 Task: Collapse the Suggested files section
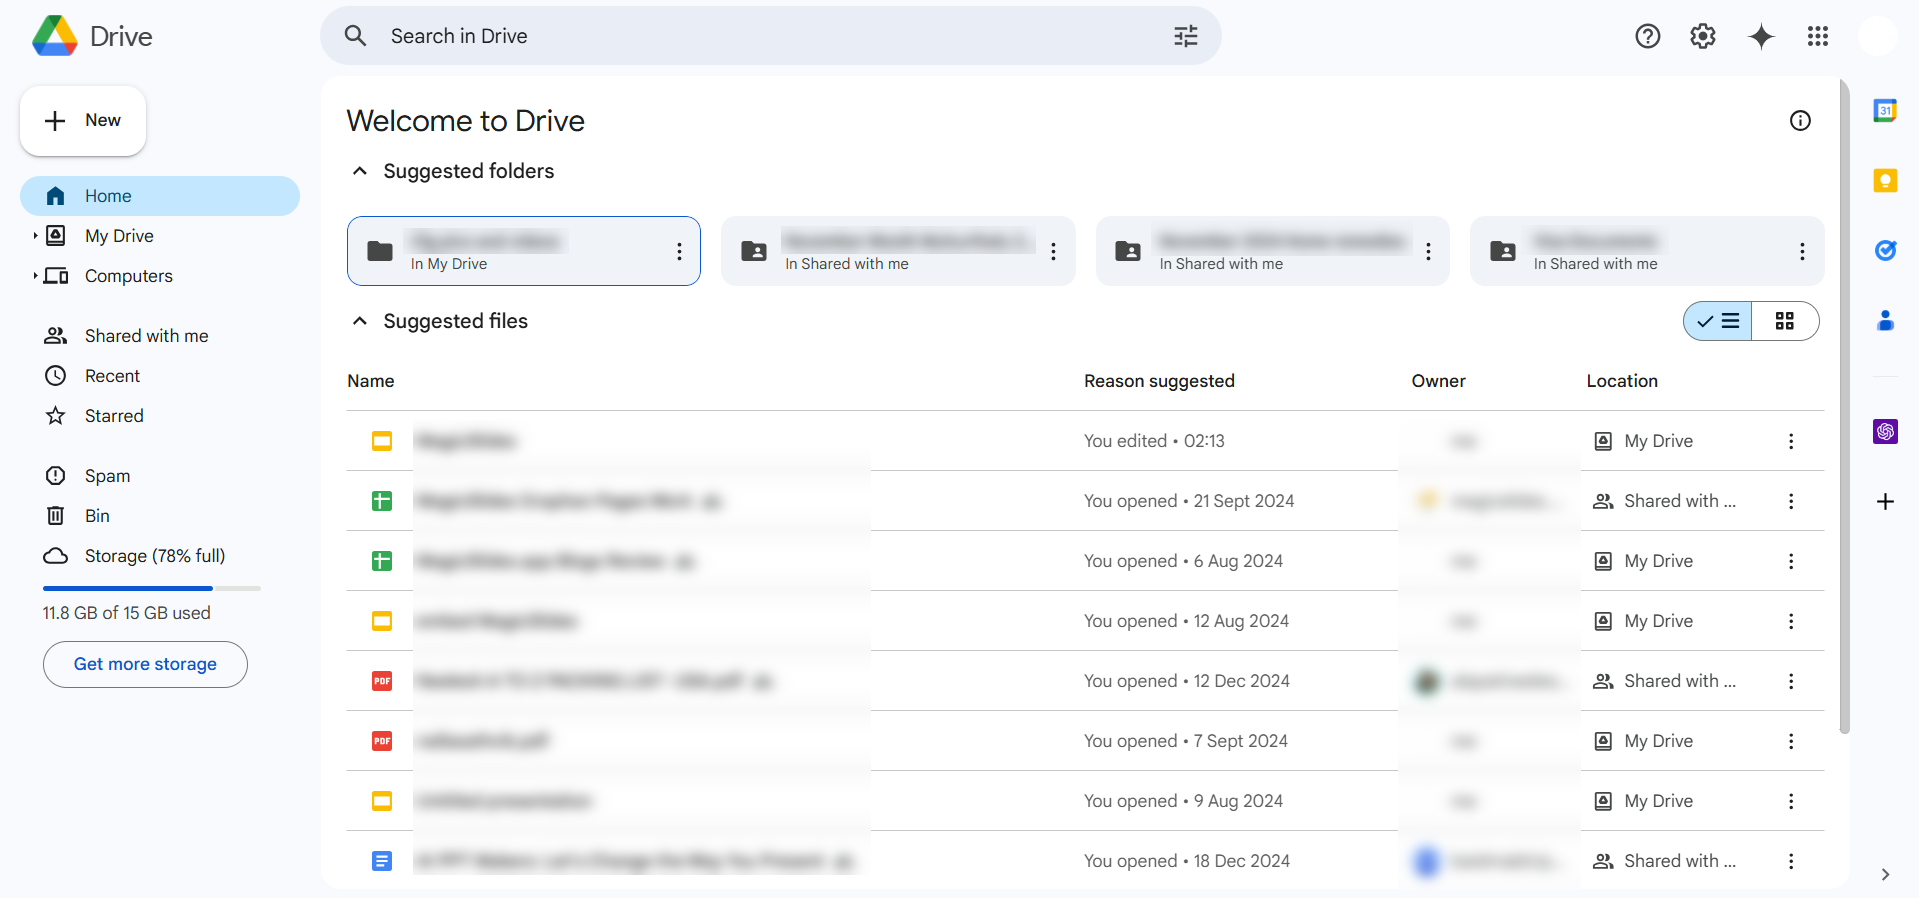(360, 321)
